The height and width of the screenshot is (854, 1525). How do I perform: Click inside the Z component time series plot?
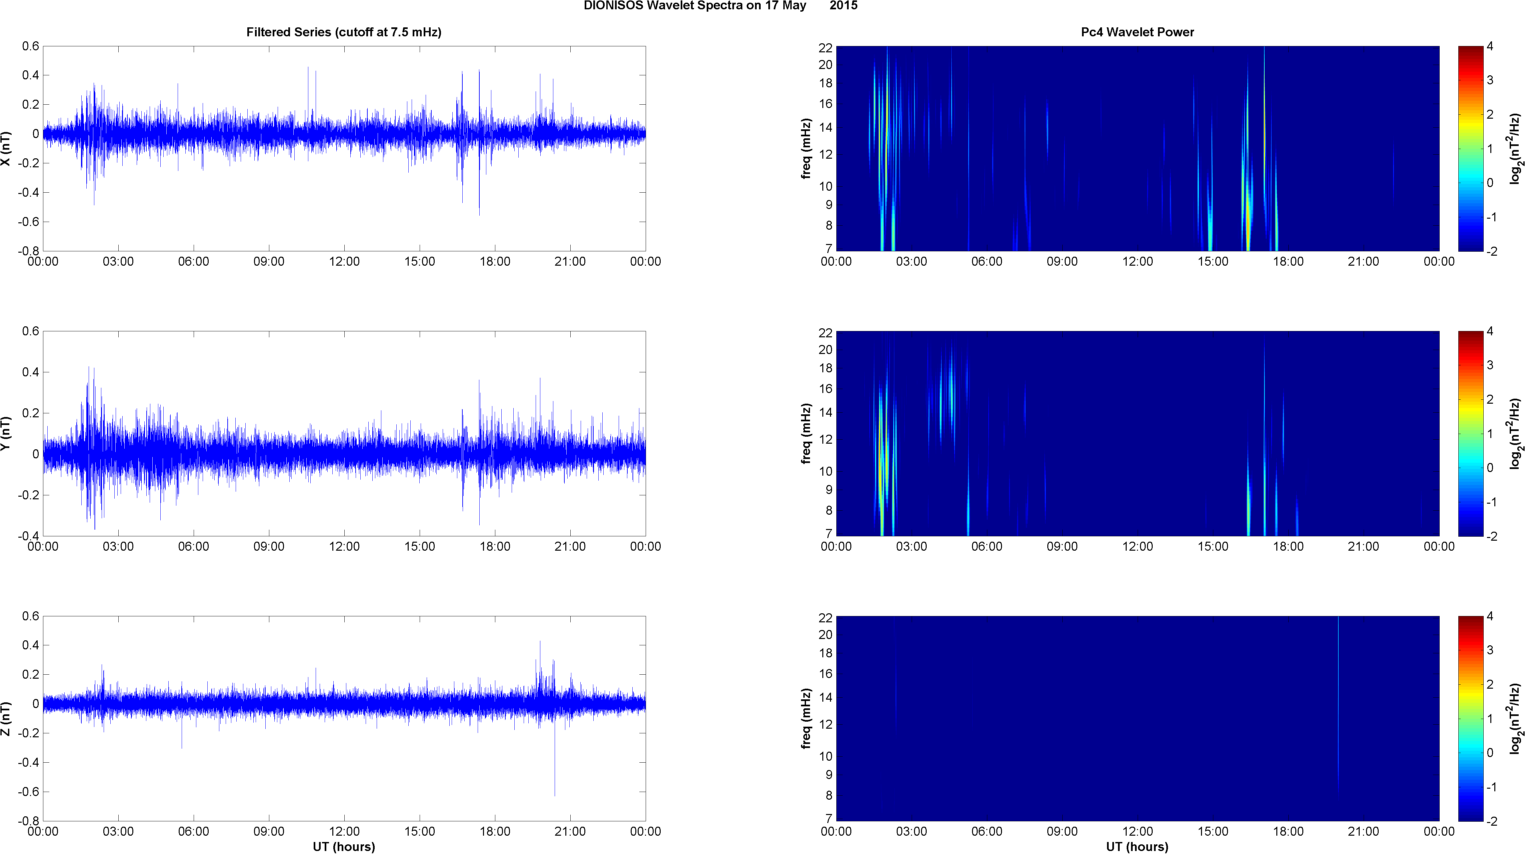344,718
